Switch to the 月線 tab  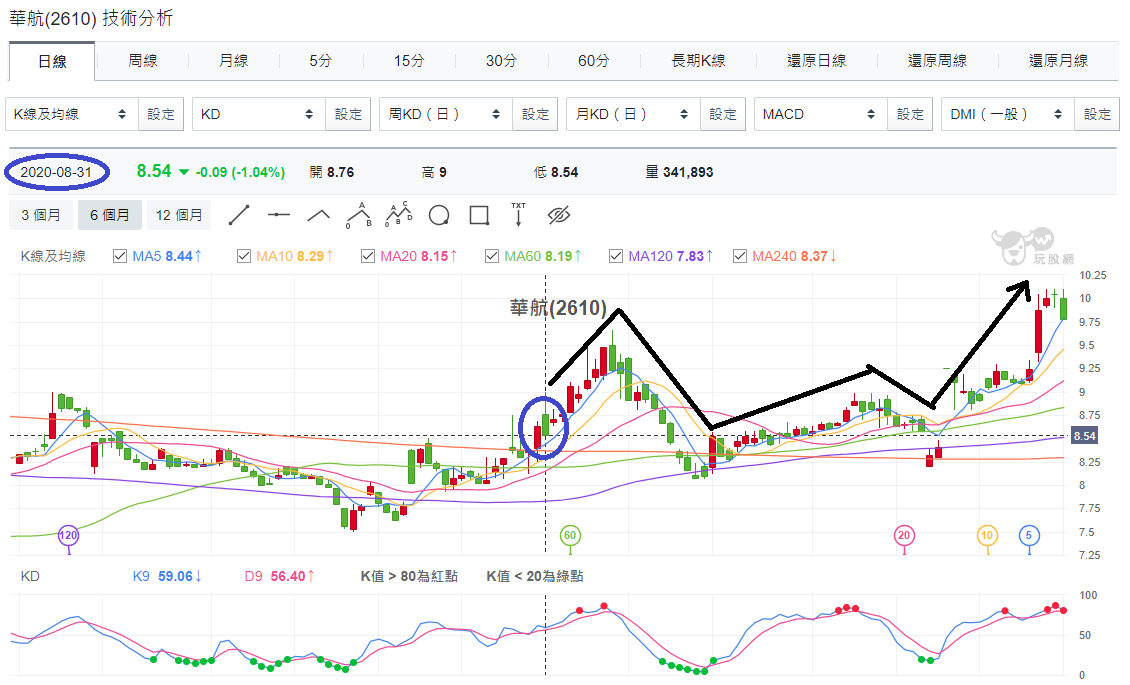(x=233, y=61)
